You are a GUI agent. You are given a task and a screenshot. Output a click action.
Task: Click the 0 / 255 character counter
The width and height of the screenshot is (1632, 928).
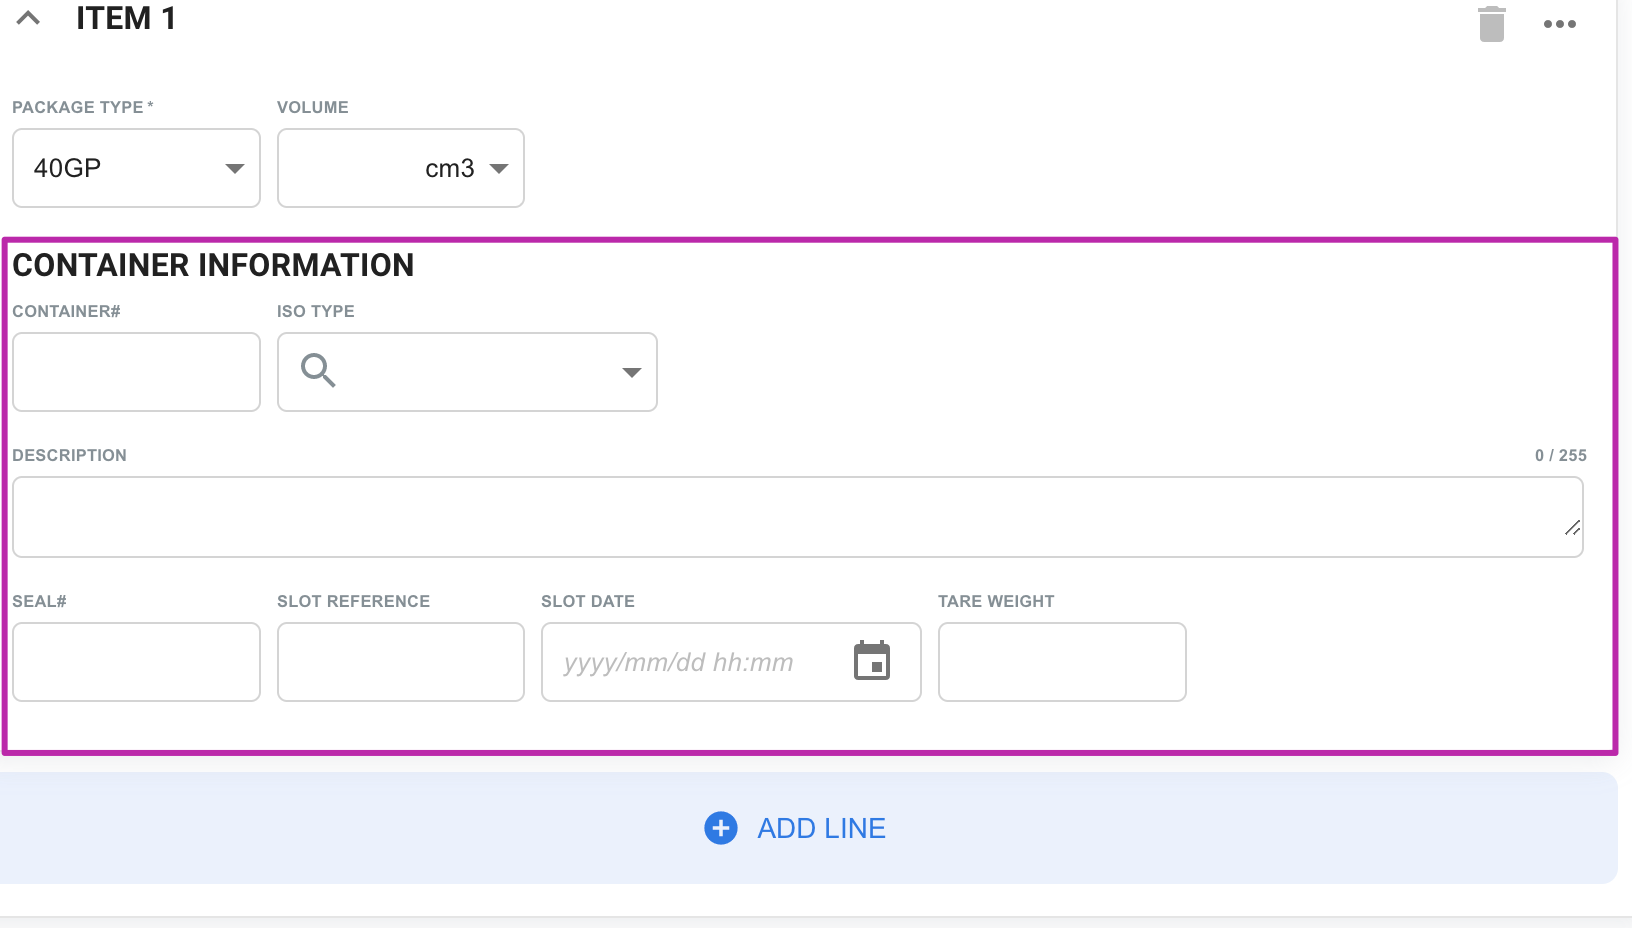[x=1560, y=455]
